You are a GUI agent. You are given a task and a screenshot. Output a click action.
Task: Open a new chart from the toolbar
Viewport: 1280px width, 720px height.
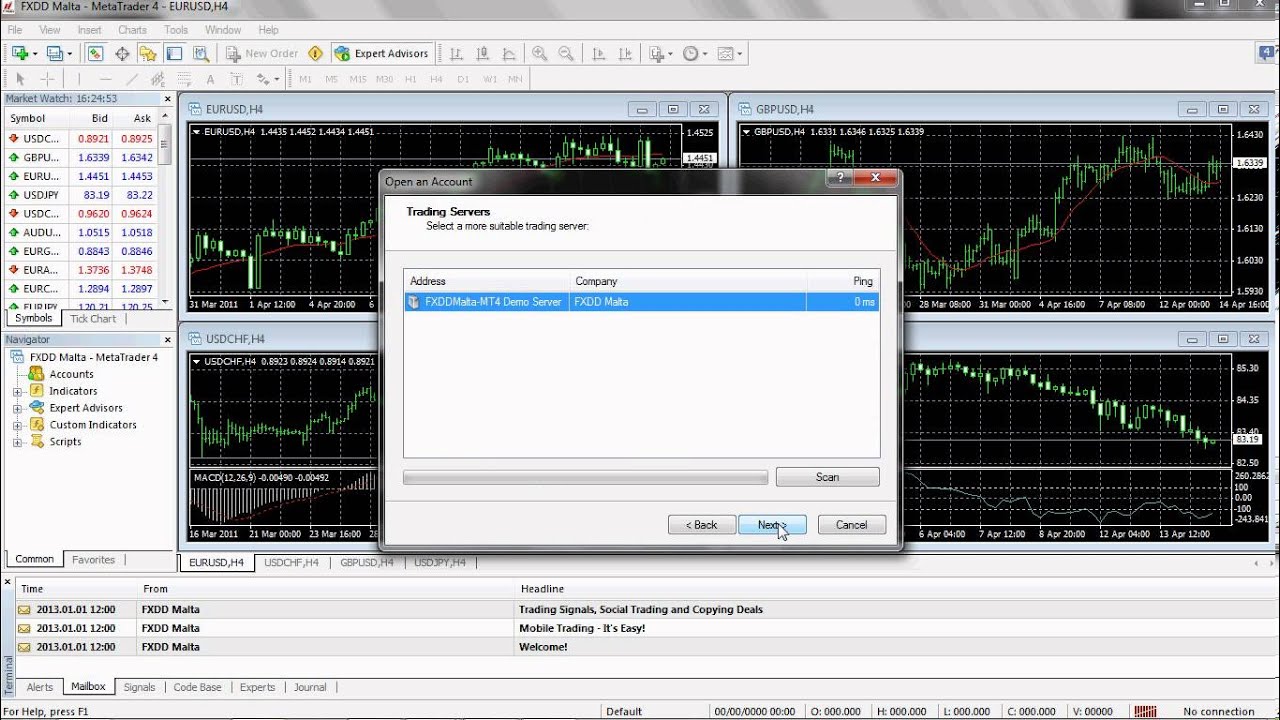pos(20,53)
